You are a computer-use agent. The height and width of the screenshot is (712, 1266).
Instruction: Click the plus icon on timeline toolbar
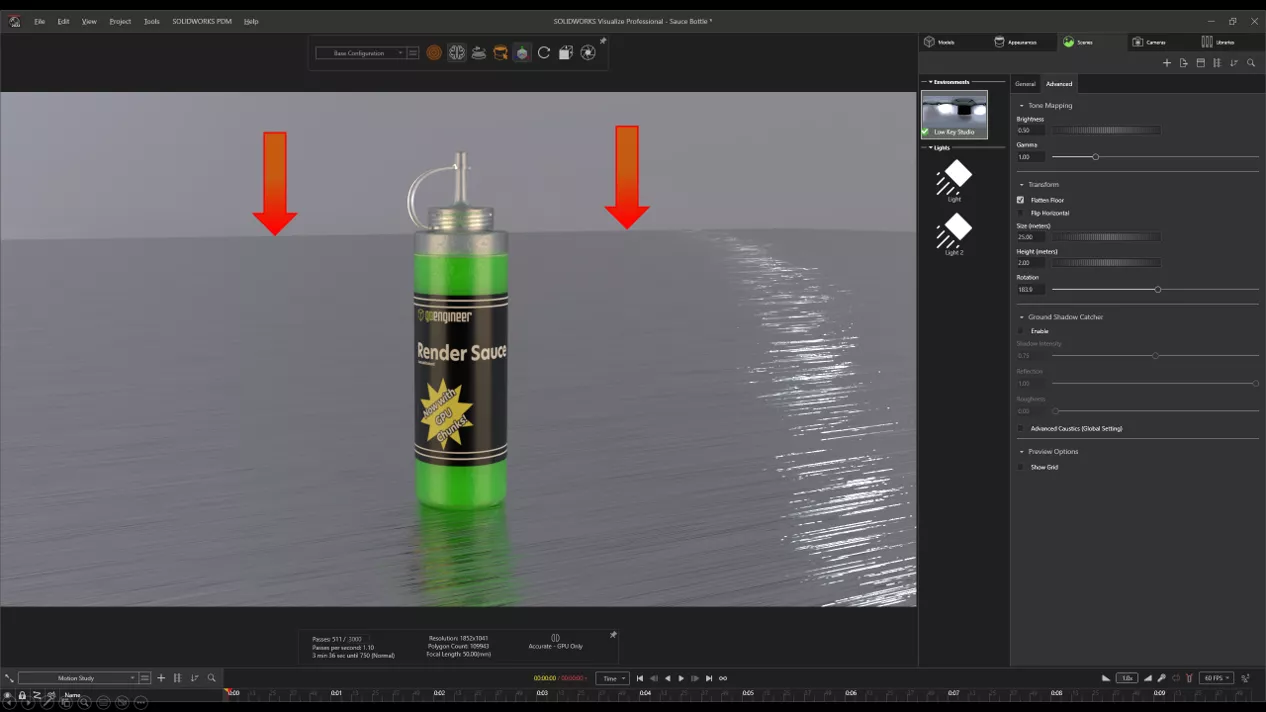pos(161,678)
